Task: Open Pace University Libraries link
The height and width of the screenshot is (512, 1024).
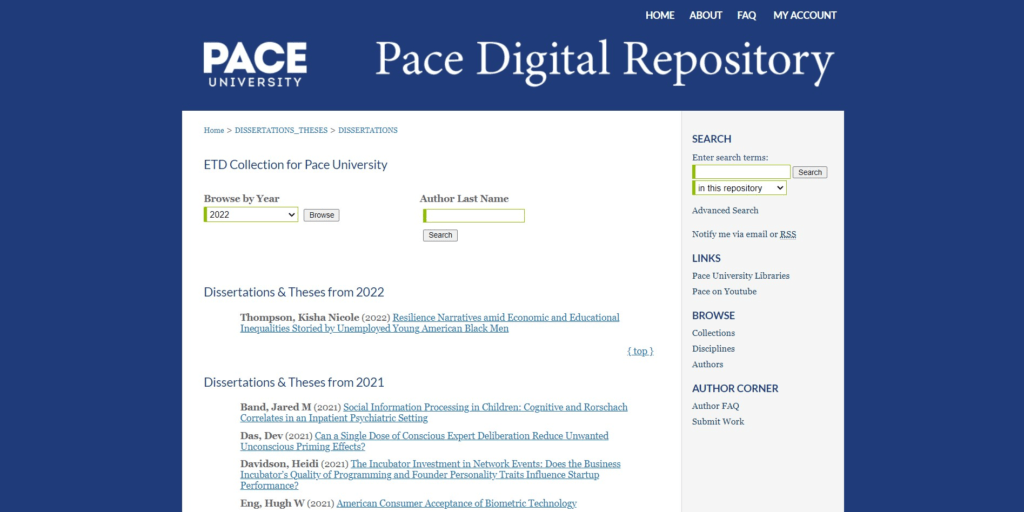Action: (x=741, y=276)
